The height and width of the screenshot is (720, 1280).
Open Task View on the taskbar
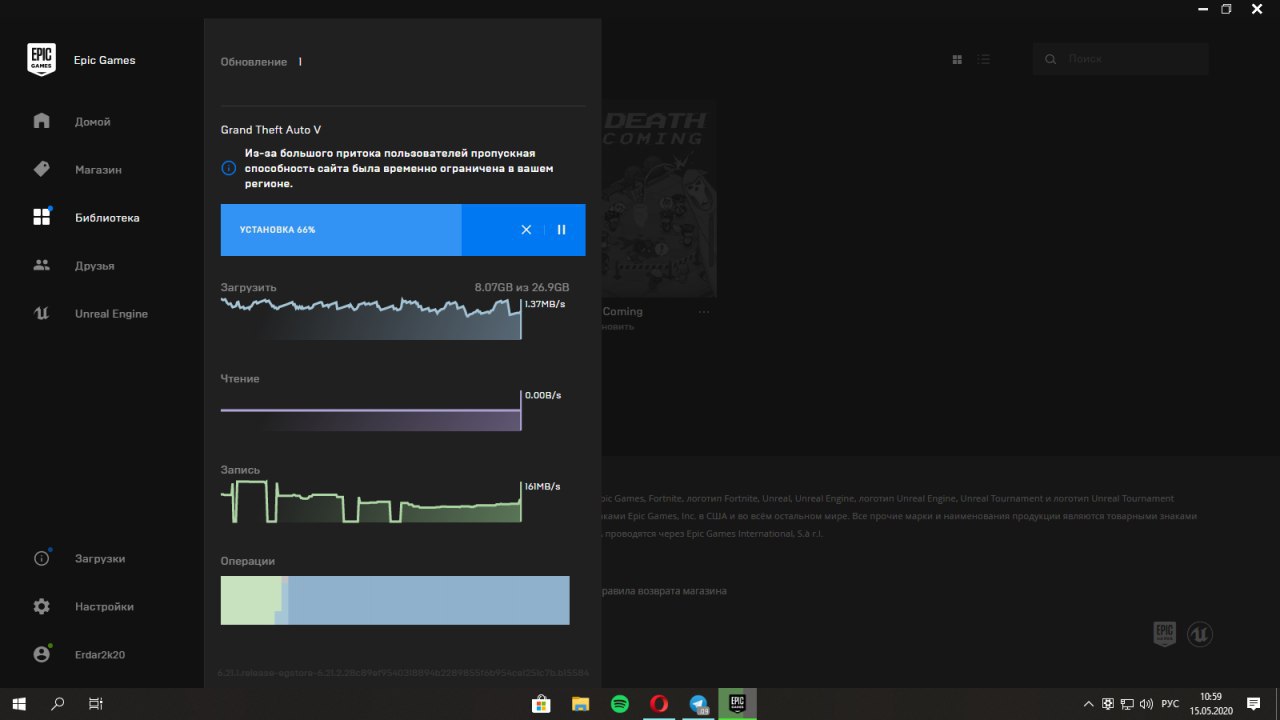click(x=96, y=704)
